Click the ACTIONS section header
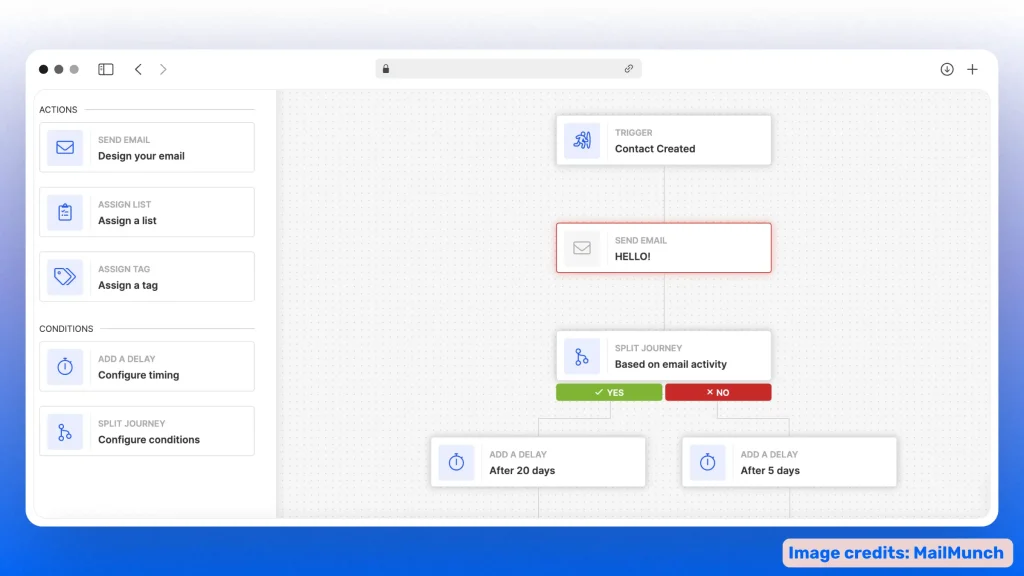 pos(58,110)
